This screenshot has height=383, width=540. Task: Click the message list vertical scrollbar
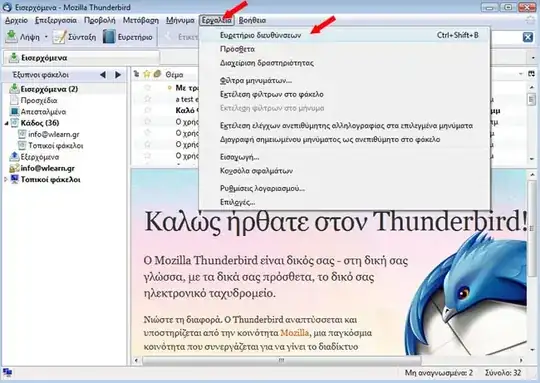531,100
